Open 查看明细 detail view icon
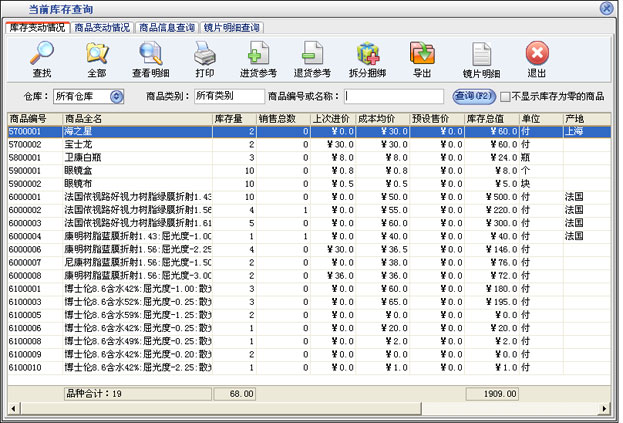Image resolution: width=623 pixels, height=423 pixels. [150, 58]
